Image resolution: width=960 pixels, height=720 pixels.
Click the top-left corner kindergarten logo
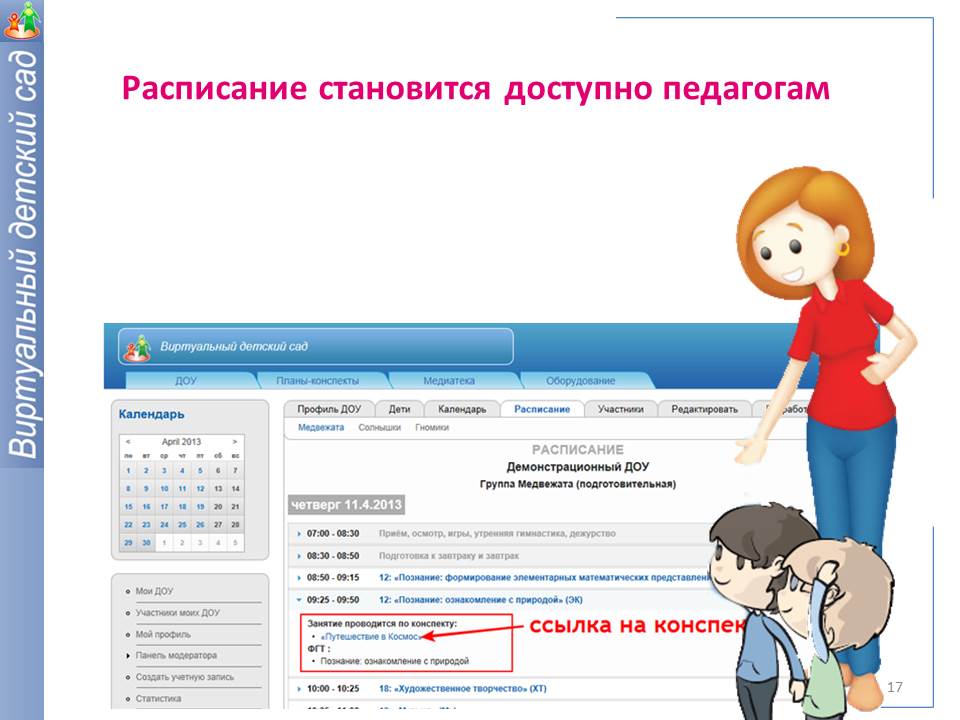pos(22,20)
